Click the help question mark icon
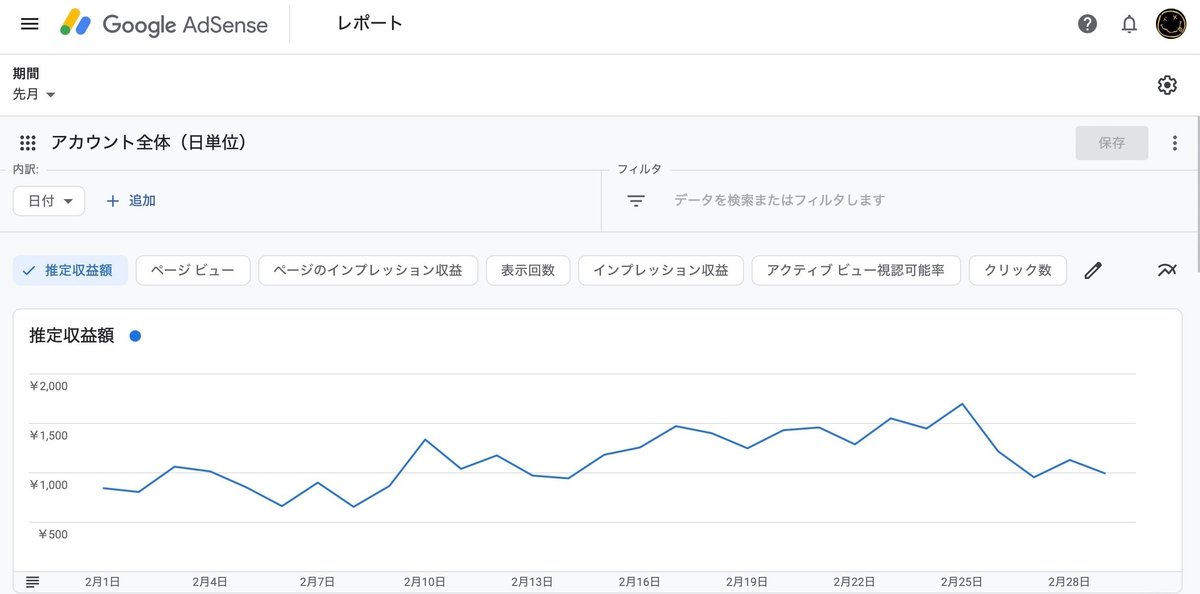 tap(1088, 24)
